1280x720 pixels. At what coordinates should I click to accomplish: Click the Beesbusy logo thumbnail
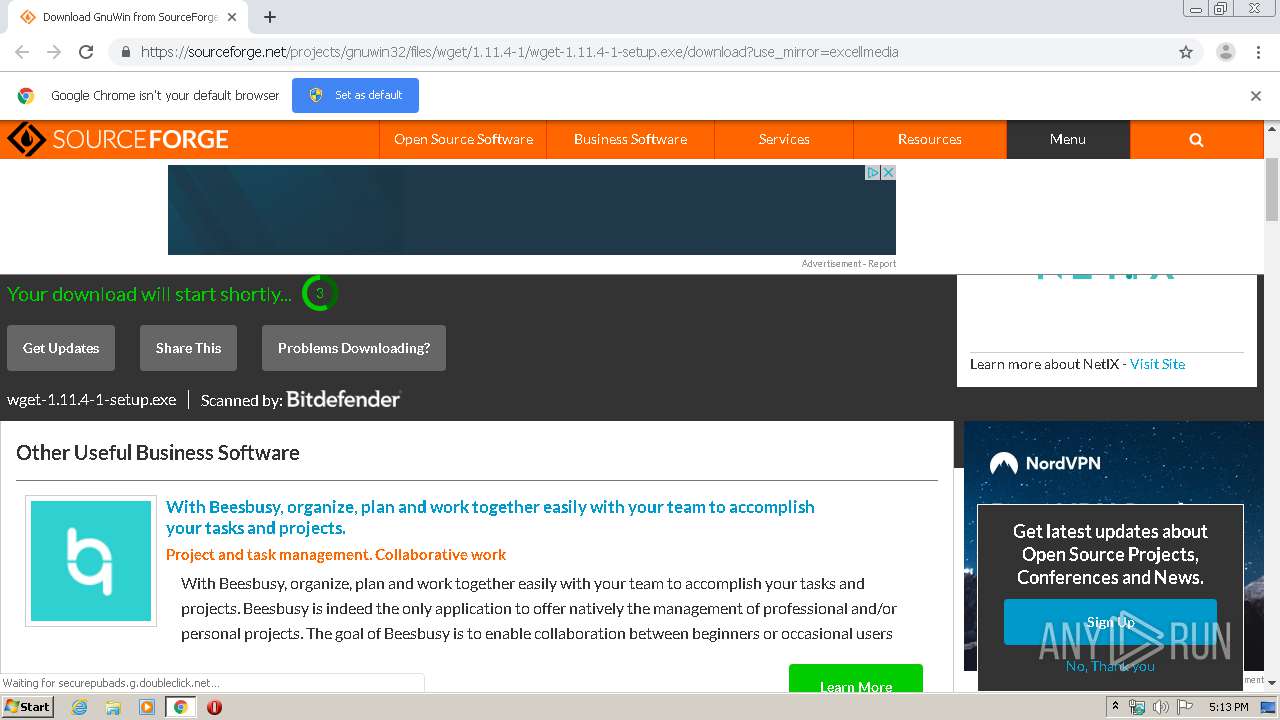(91, 561)
